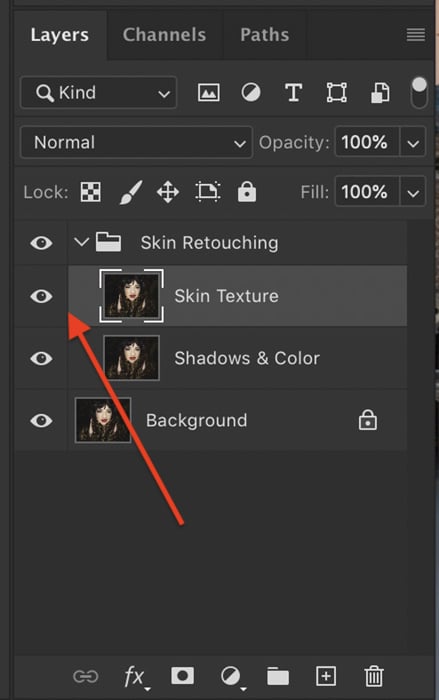The image size is (439, 700).
Task: Lock all layer attributes
Action: tap(247, 192)
